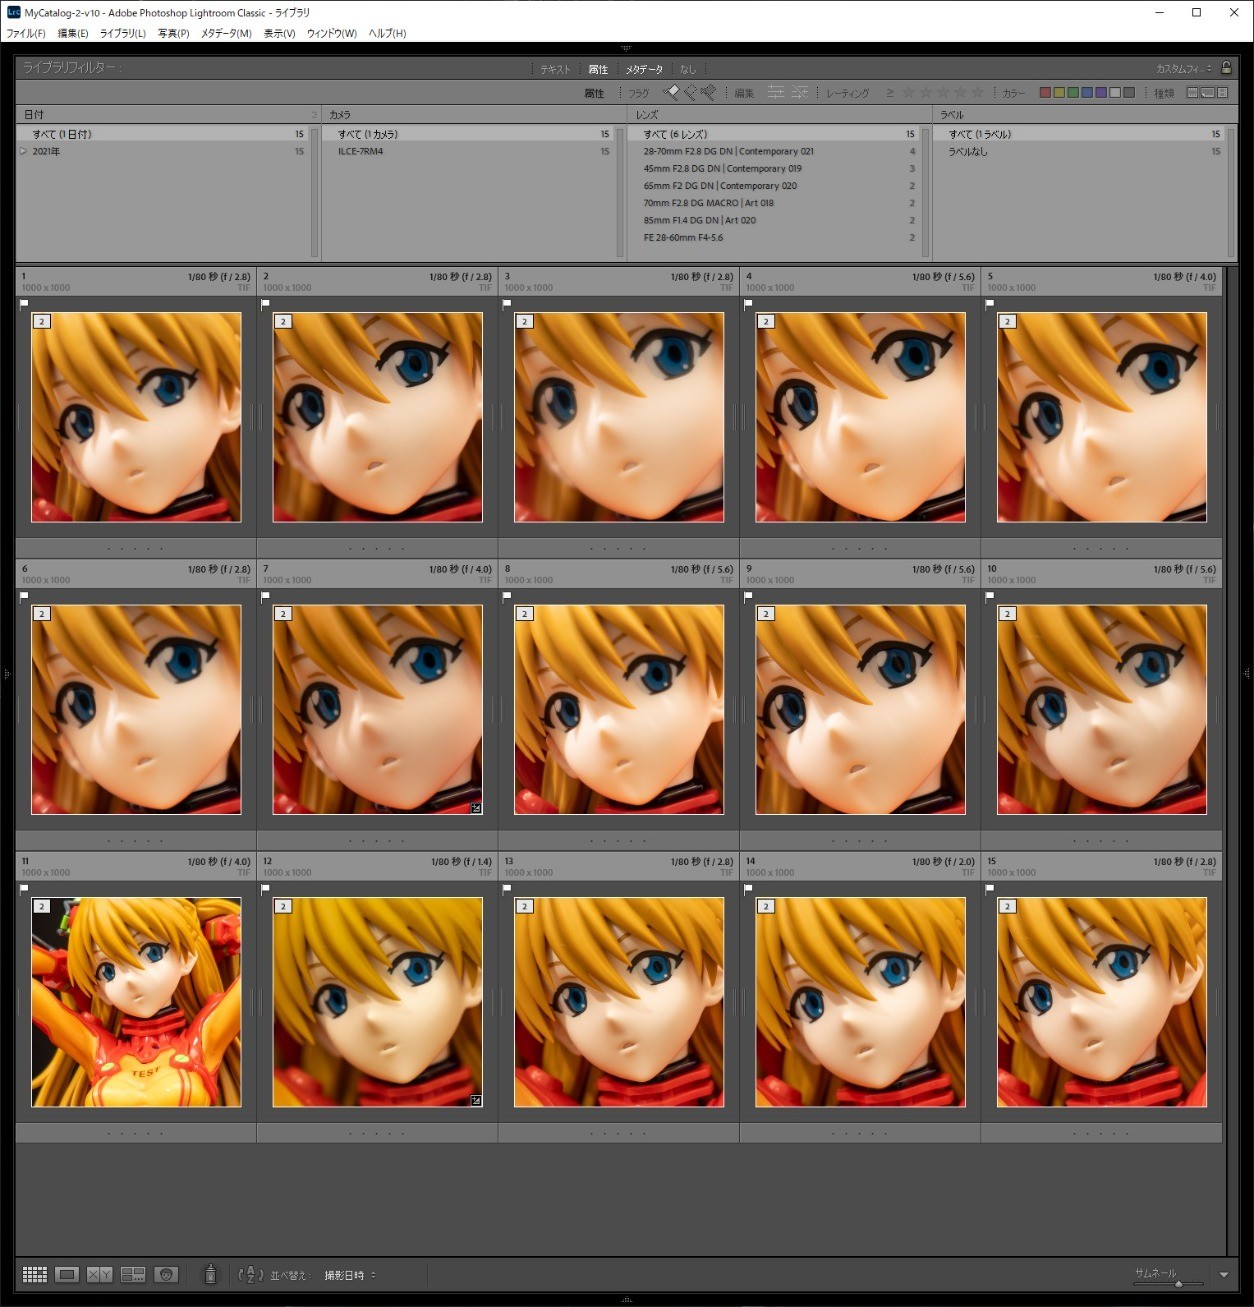Filter by virtual copies kind

(x=1207, y=93)
